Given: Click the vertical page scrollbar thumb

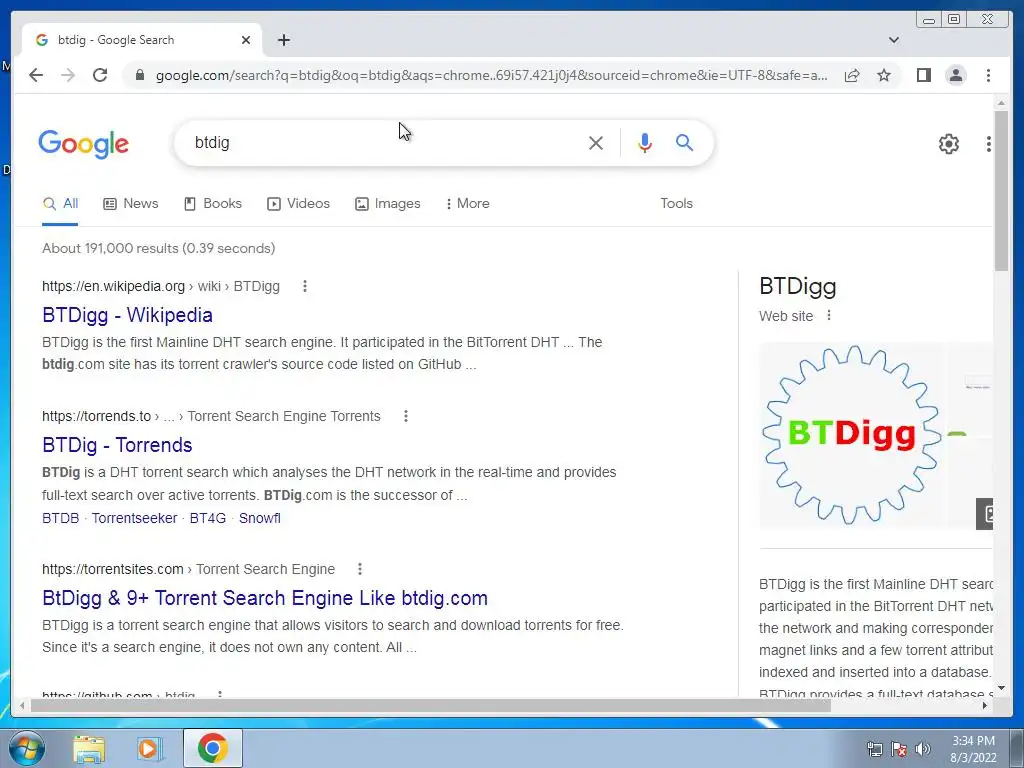Looking at the screenshot, I should point(1001,189).
